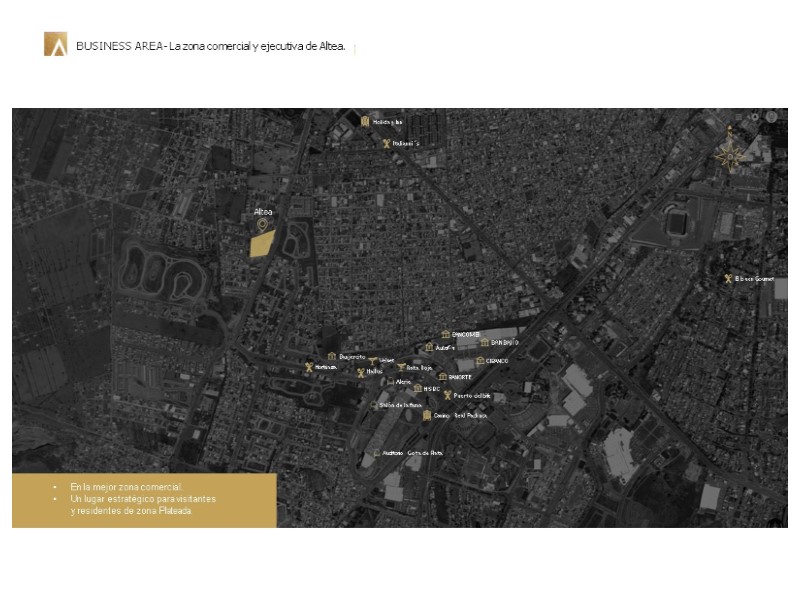This screenshot has width=800, height=600.
Task: Click the HSBC bank icon
Action: click(x=416, y=389)
